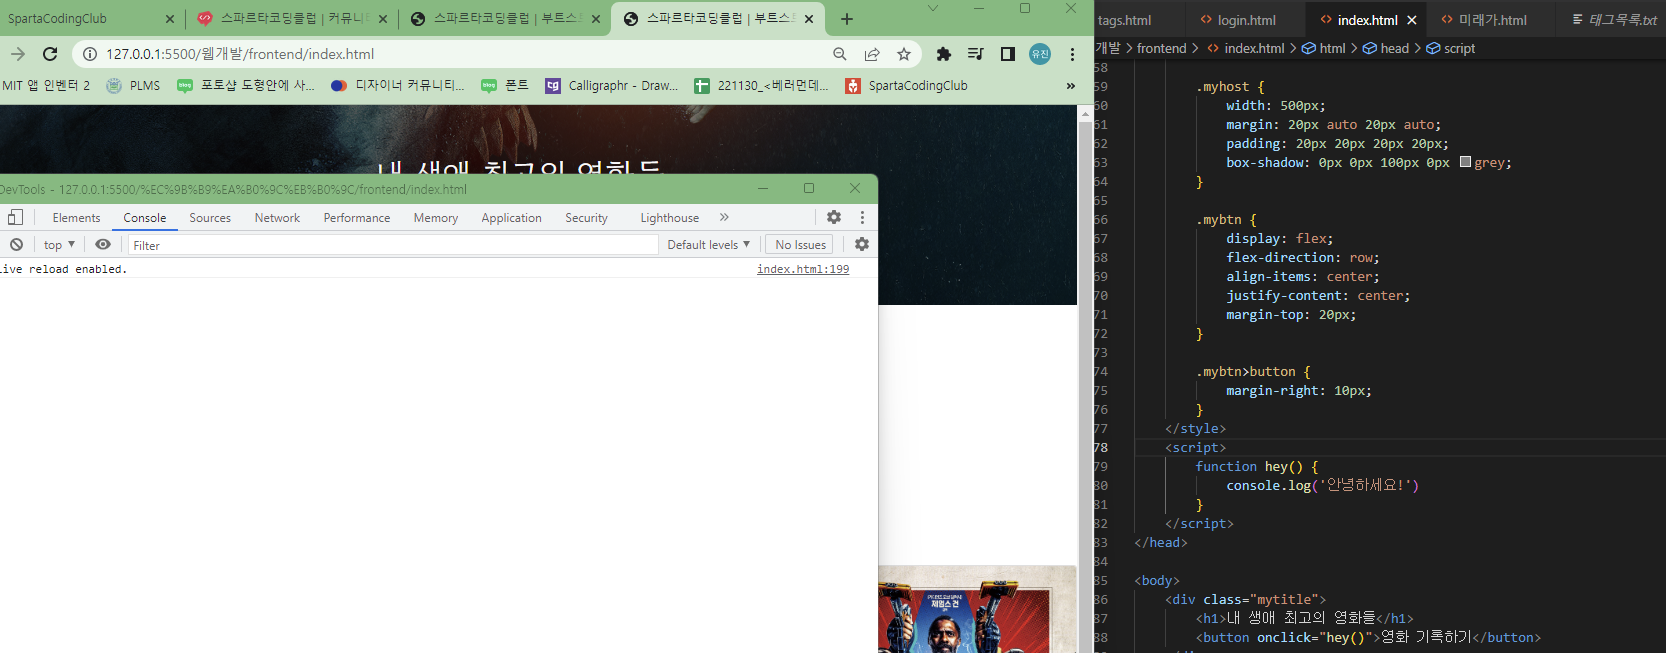Switch to the Elements tab

click(x=76, y=218)
